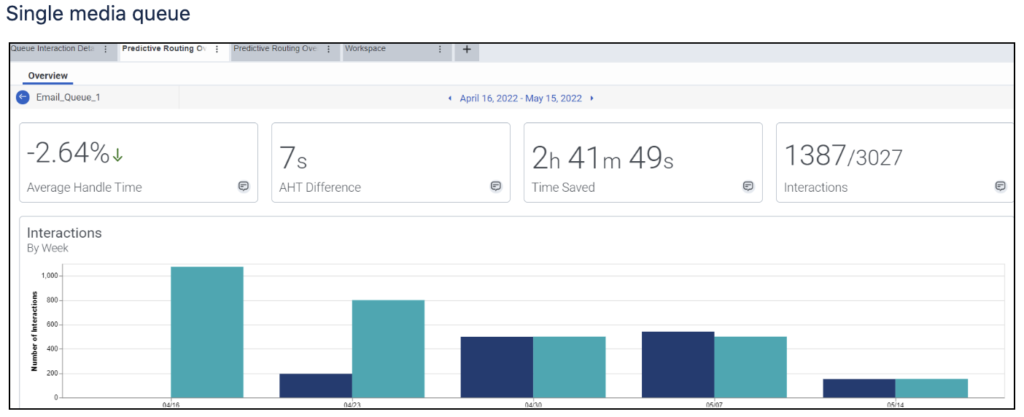Open the comment icon on Interactions card
The width and height of the screenshot is (1024, 417).
999,186
